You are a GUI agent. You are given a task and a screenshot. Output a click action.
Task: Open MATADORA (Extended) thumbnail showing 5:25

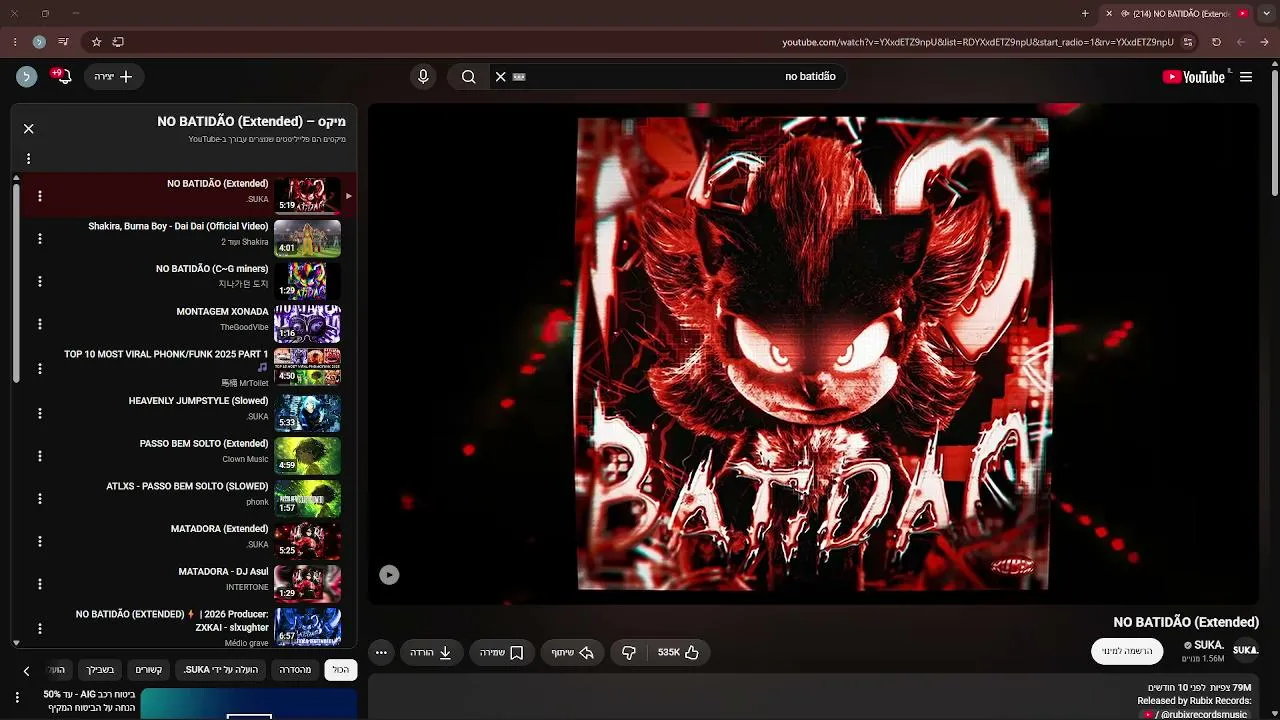click(x=307, y=541)
